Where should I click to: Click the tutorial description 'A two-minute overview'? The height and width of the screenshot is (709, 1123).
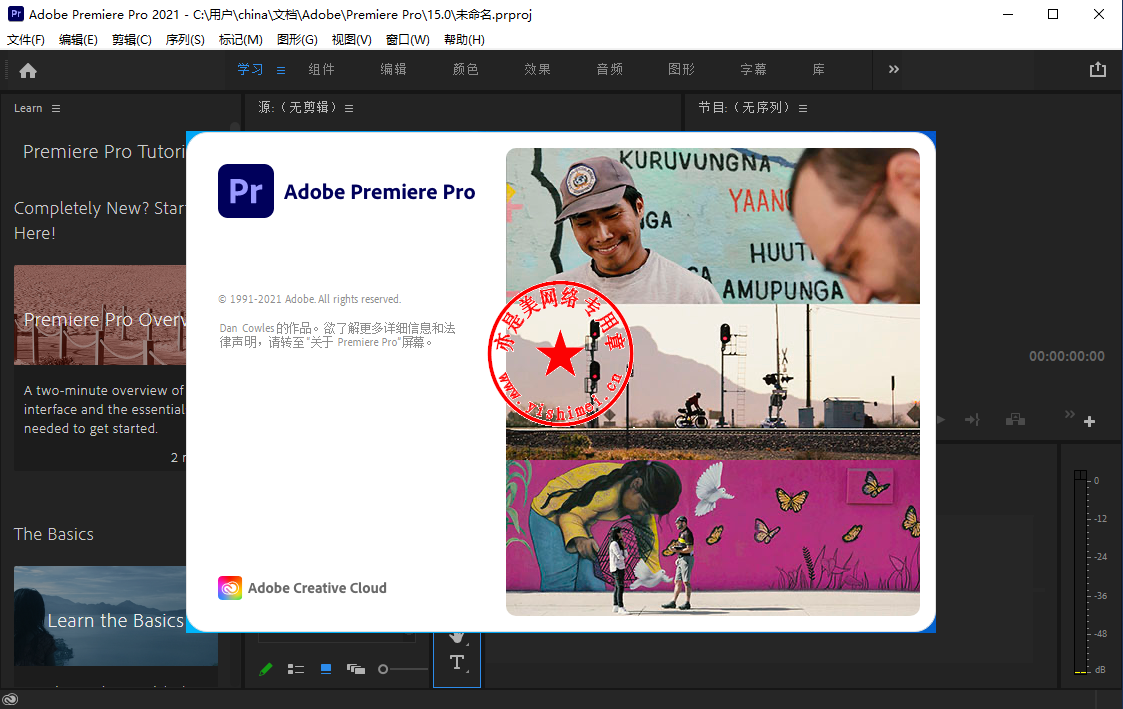104,410
